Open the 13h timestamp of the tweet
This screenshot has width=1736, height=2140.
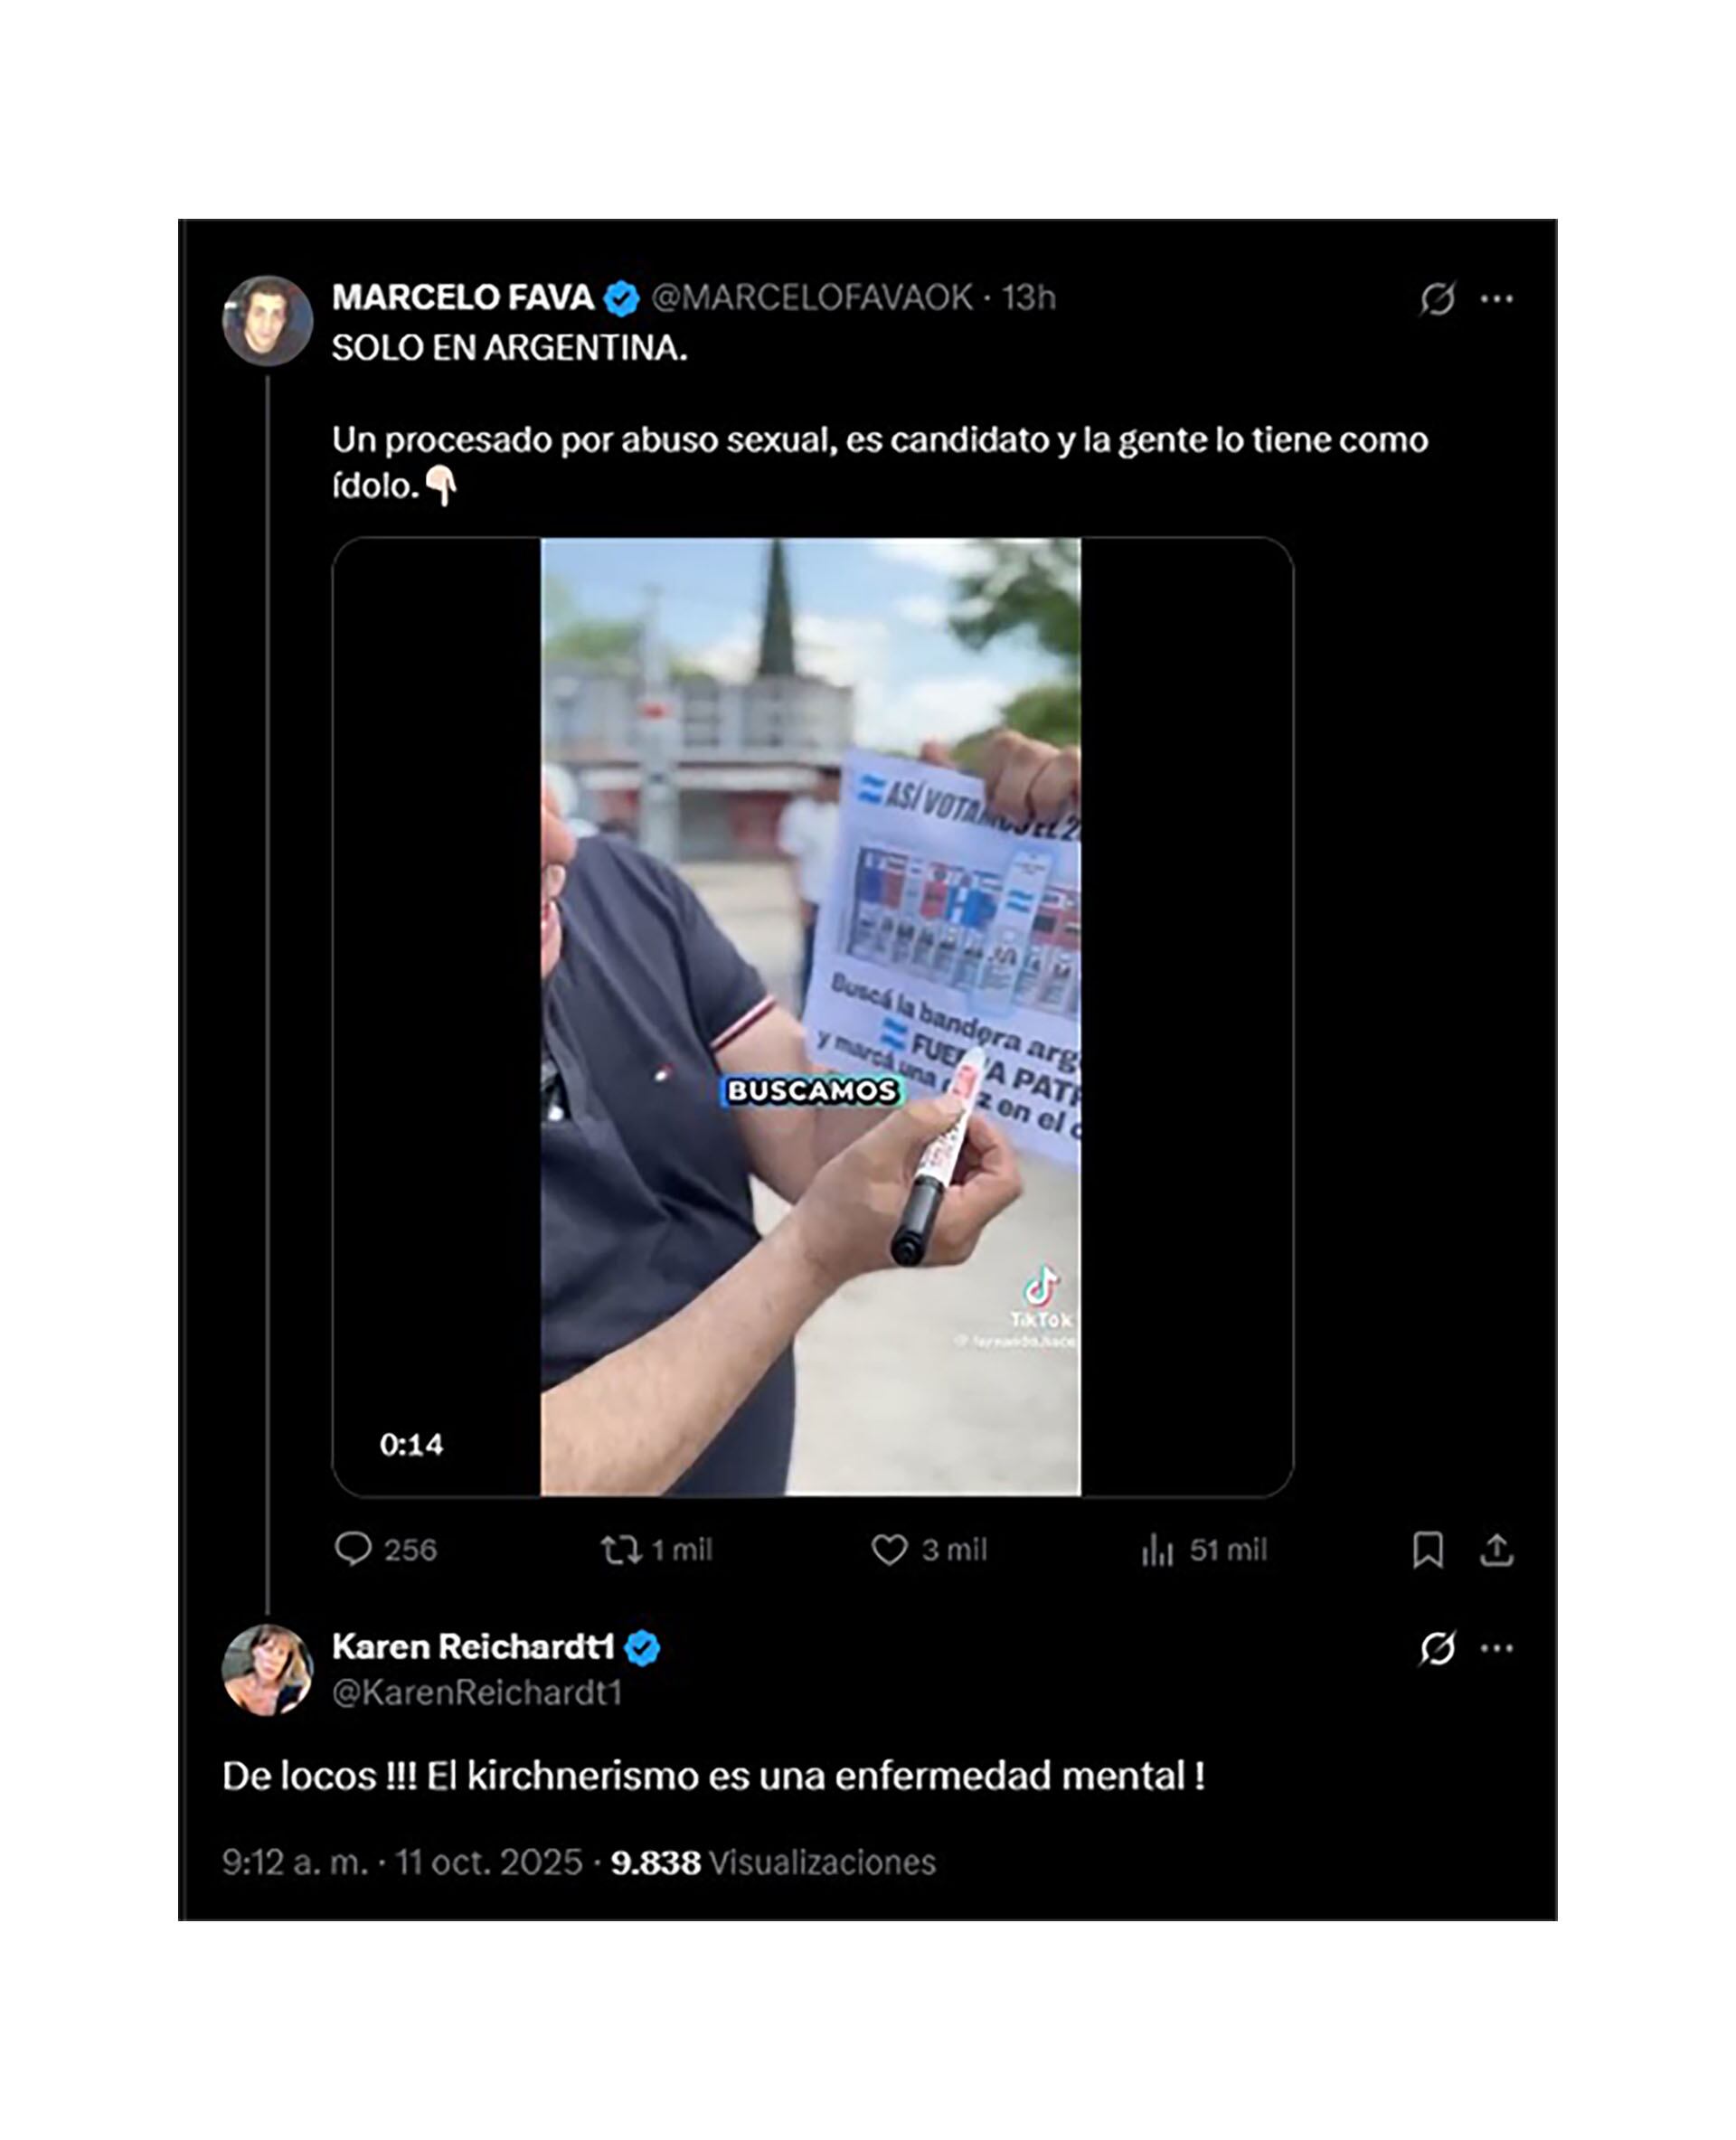coord(1029,298)
